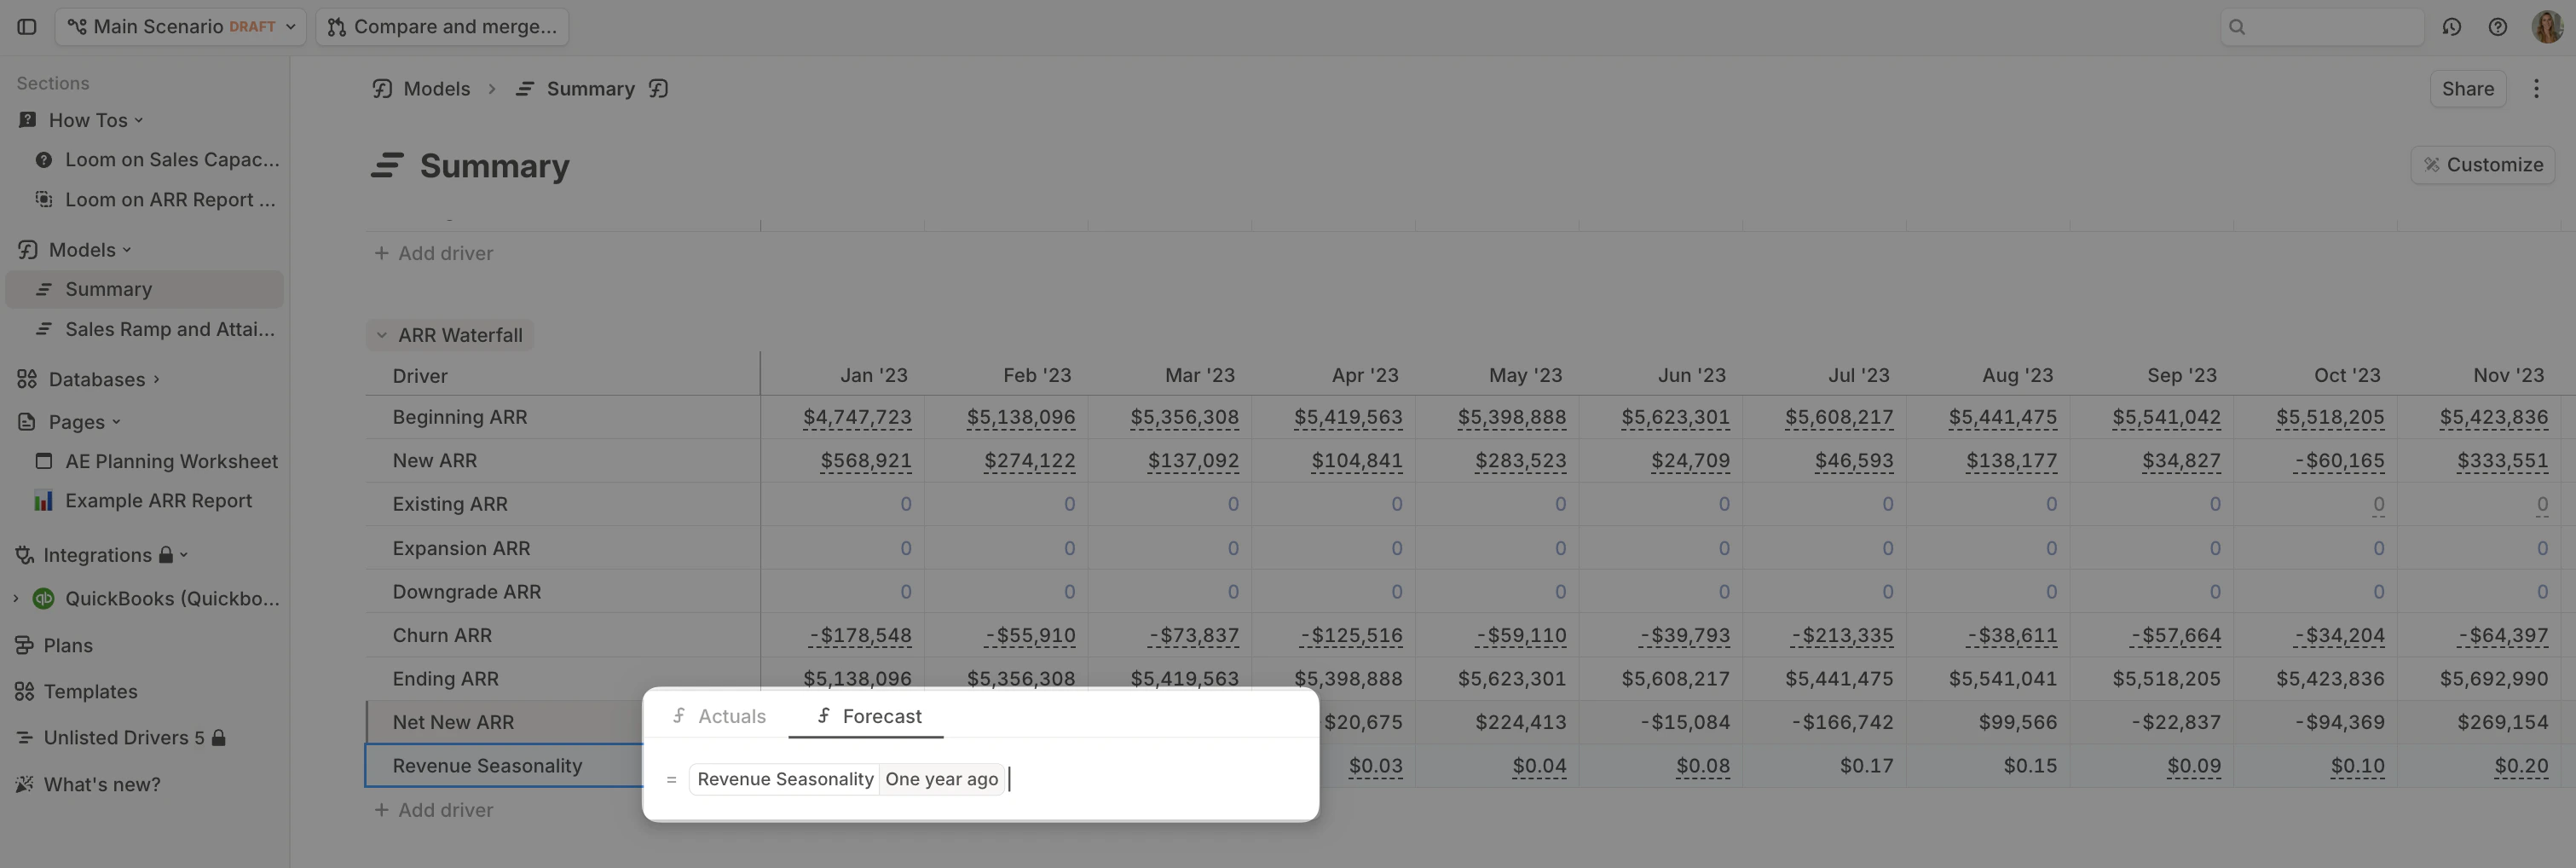2576x868 pixels.
Task: Click the Templates sidebar icon
Action: click(x=24, y=692)
